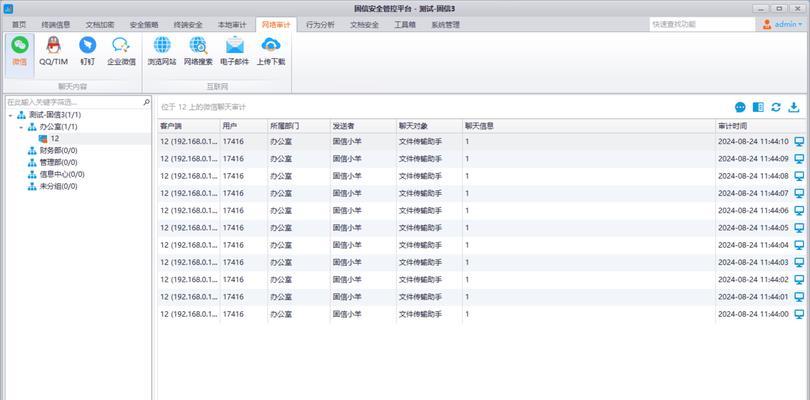Select the 企业微信 audit icon
The image size is (810, 400).
tap(121, 45)
